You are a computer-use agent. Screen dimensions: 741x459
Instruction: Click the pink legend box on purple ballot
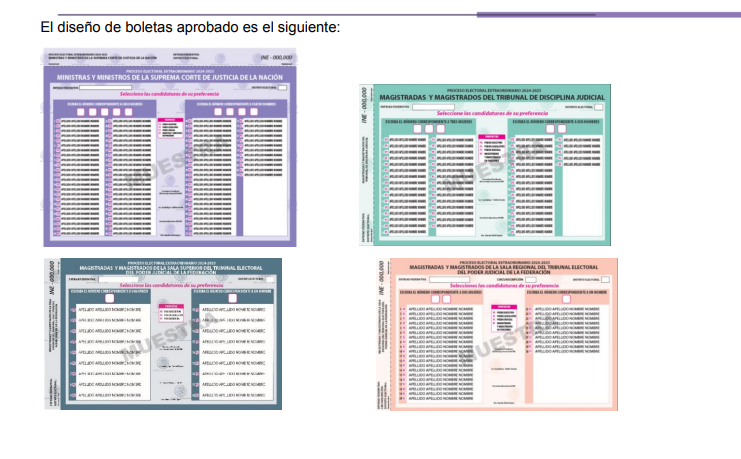166,126
